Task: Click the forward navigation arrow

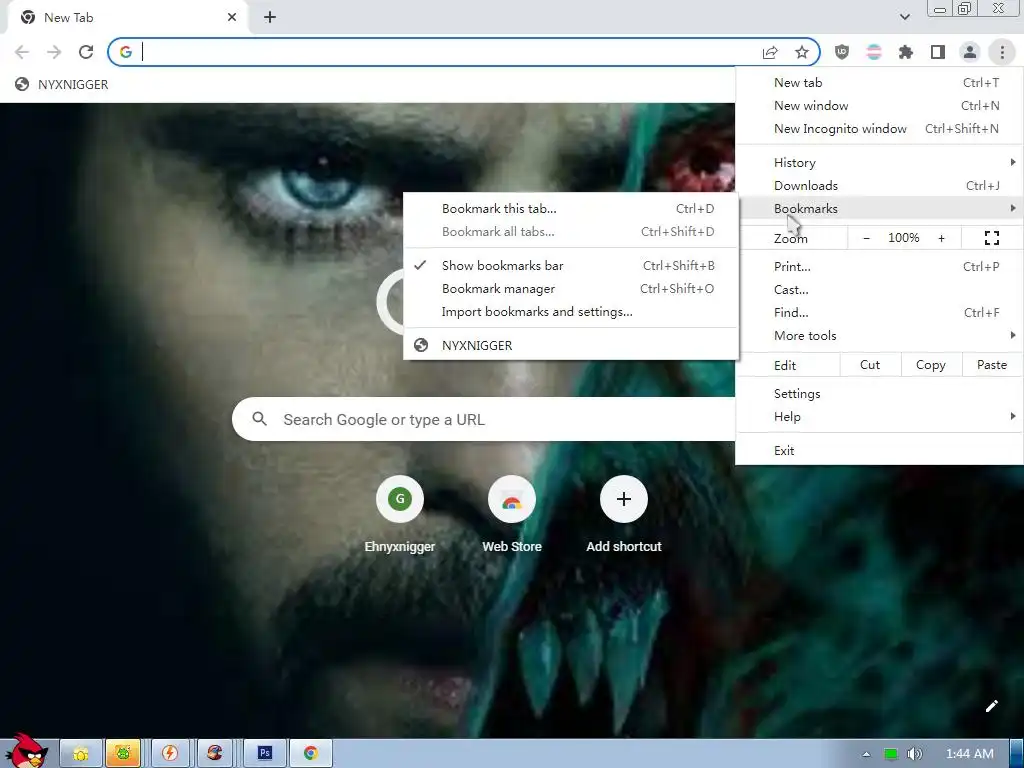Action: [54, 52]
